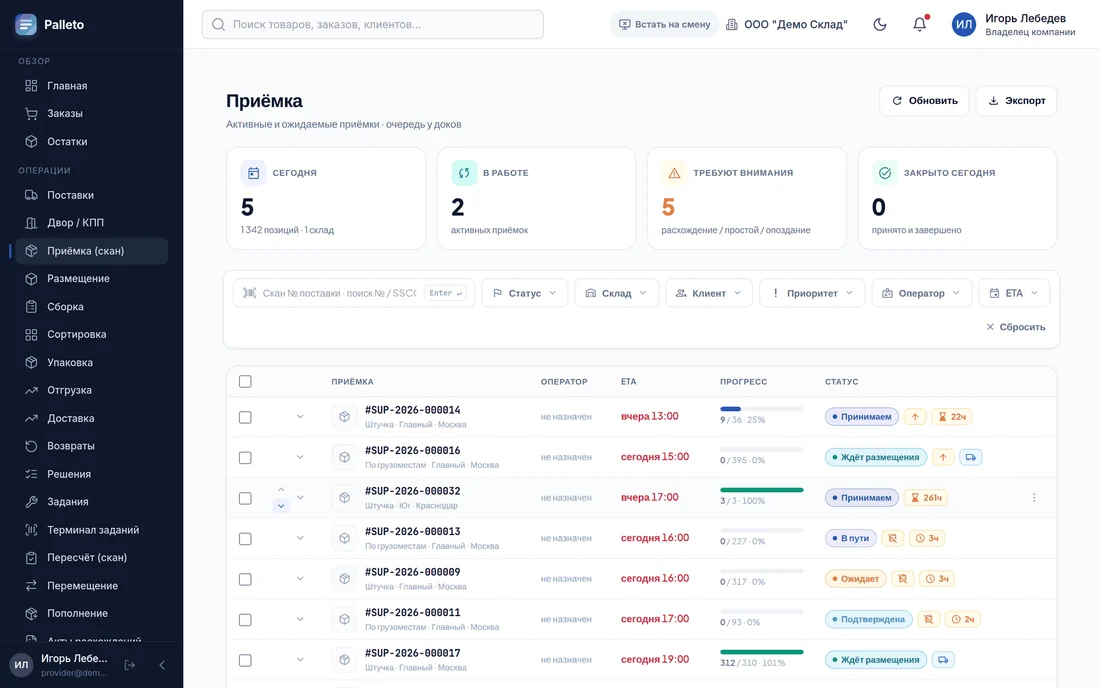Go to Заказы in the sidebar
The image size is (1100, 688).
(x=91, y=114)
